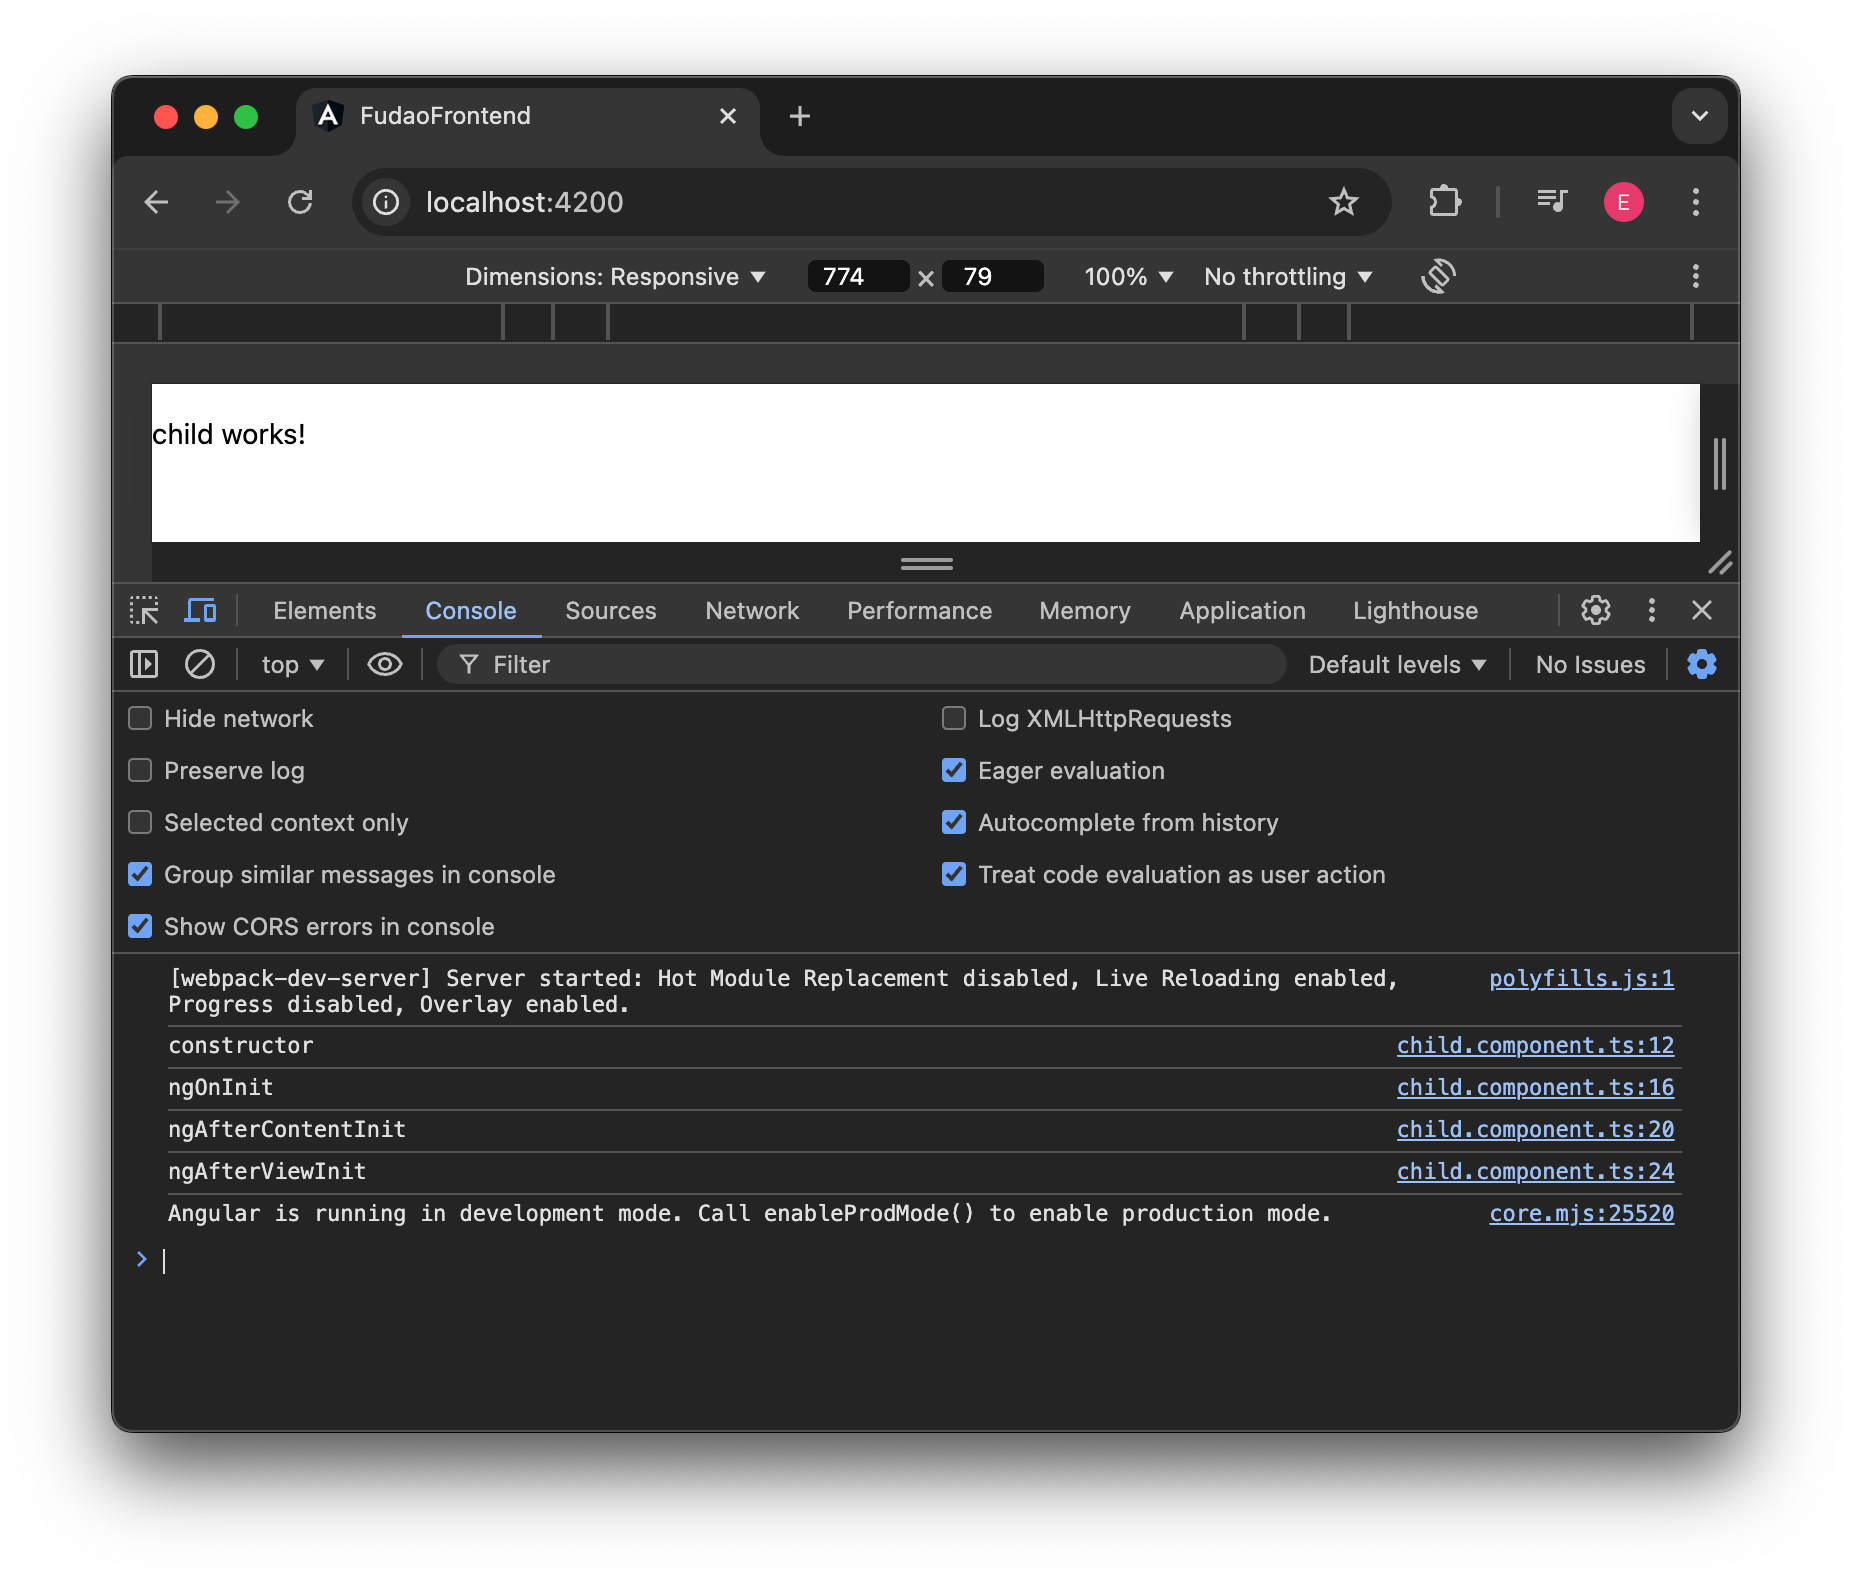Select the inspect element tool

[145, 610]
